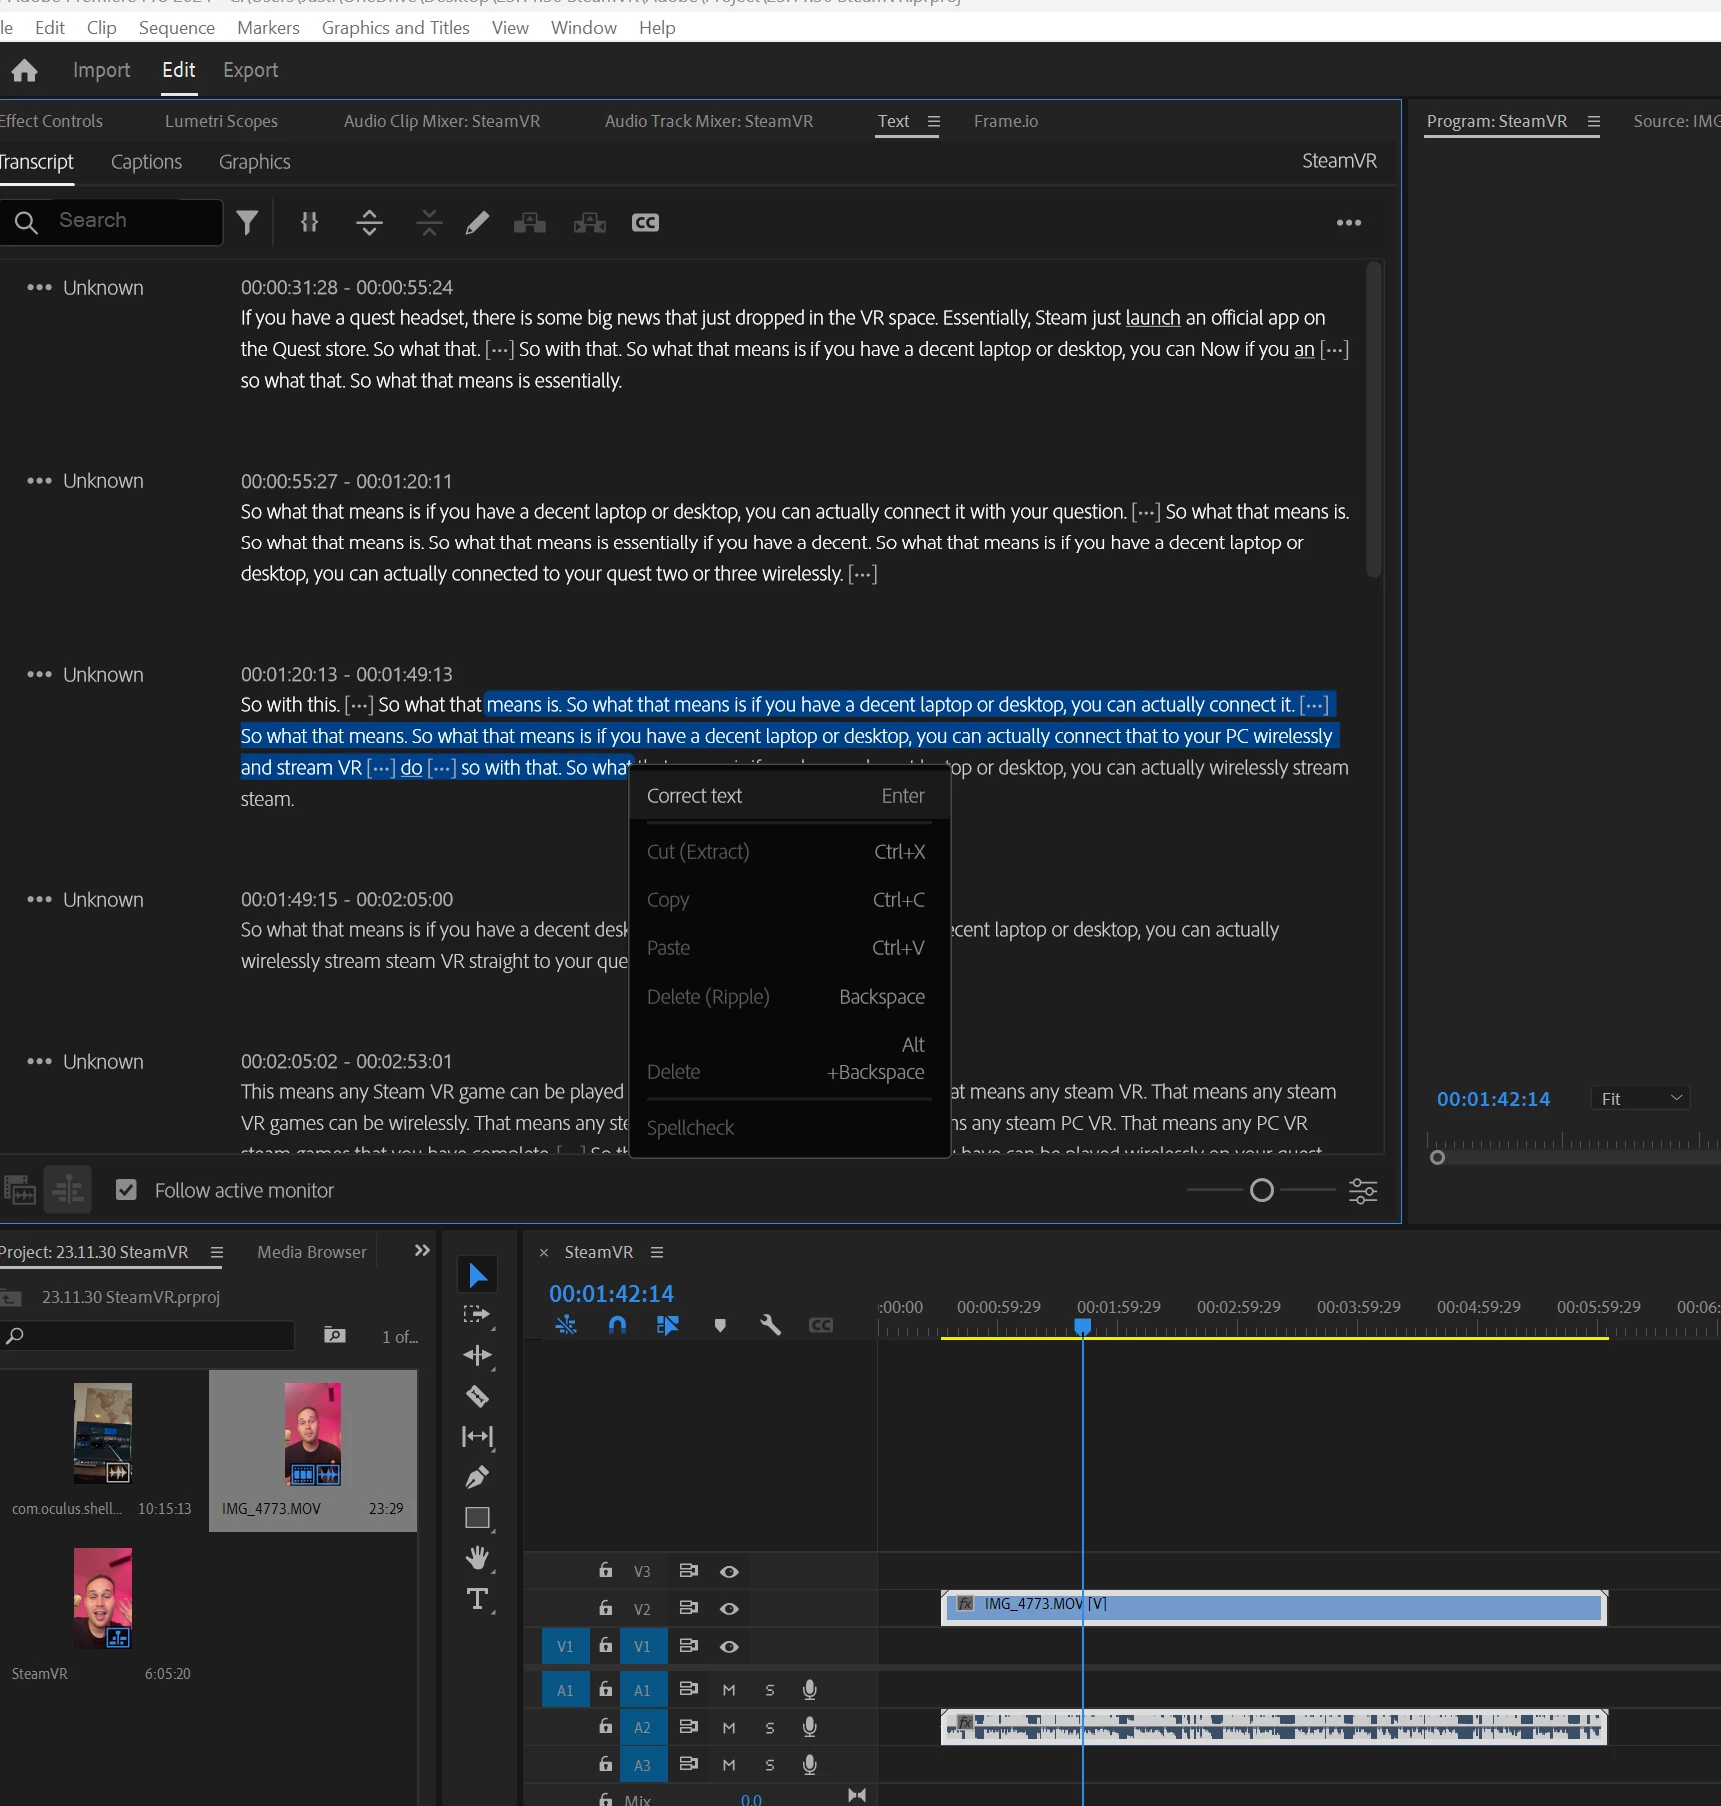Toggle track V1 output eye icon
Screen dimensions: 1721x1806
(x=730, y=1647)
